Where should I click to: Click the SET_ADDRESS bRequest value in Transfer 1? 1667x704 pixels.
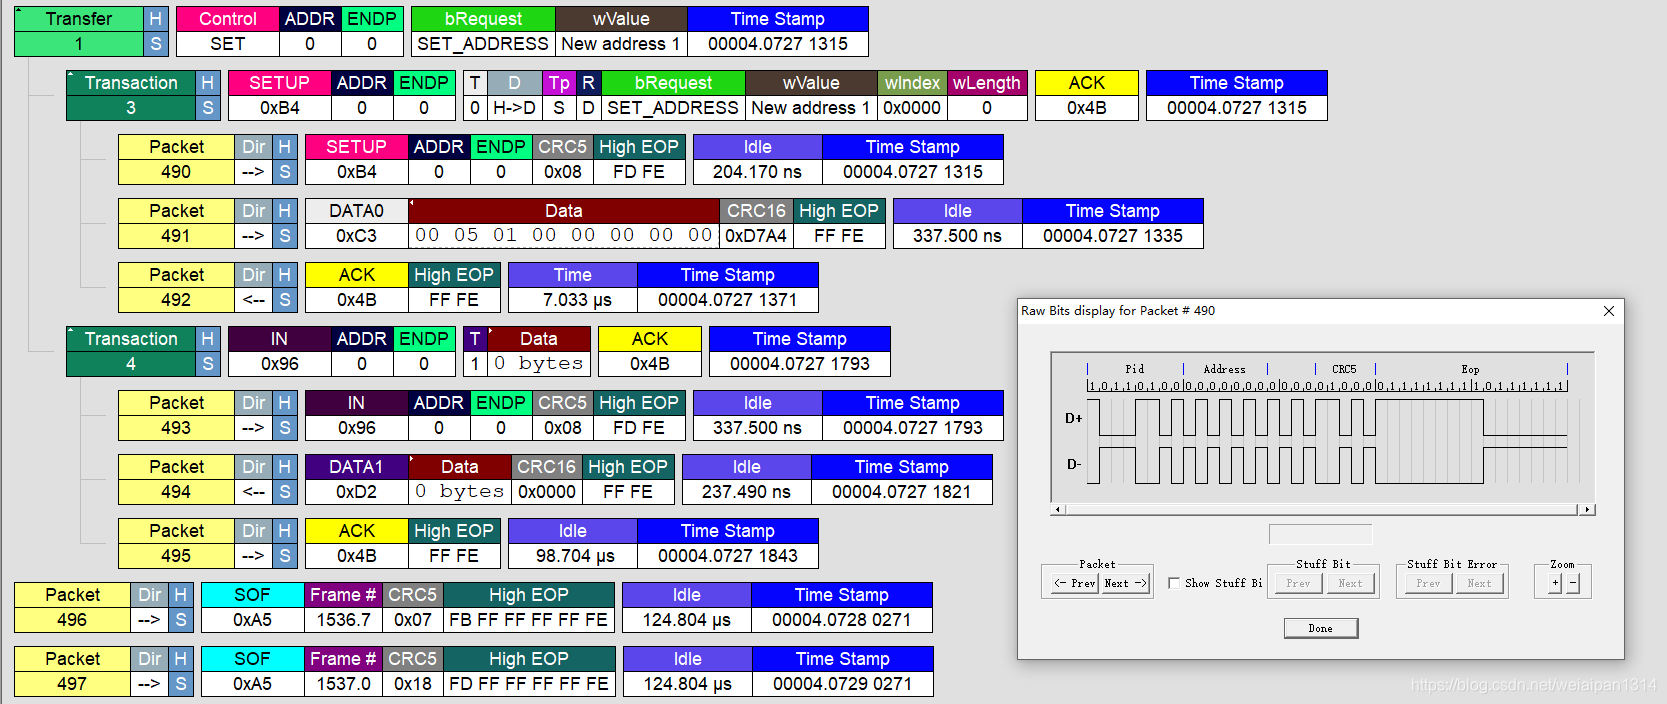pos(483,44)
